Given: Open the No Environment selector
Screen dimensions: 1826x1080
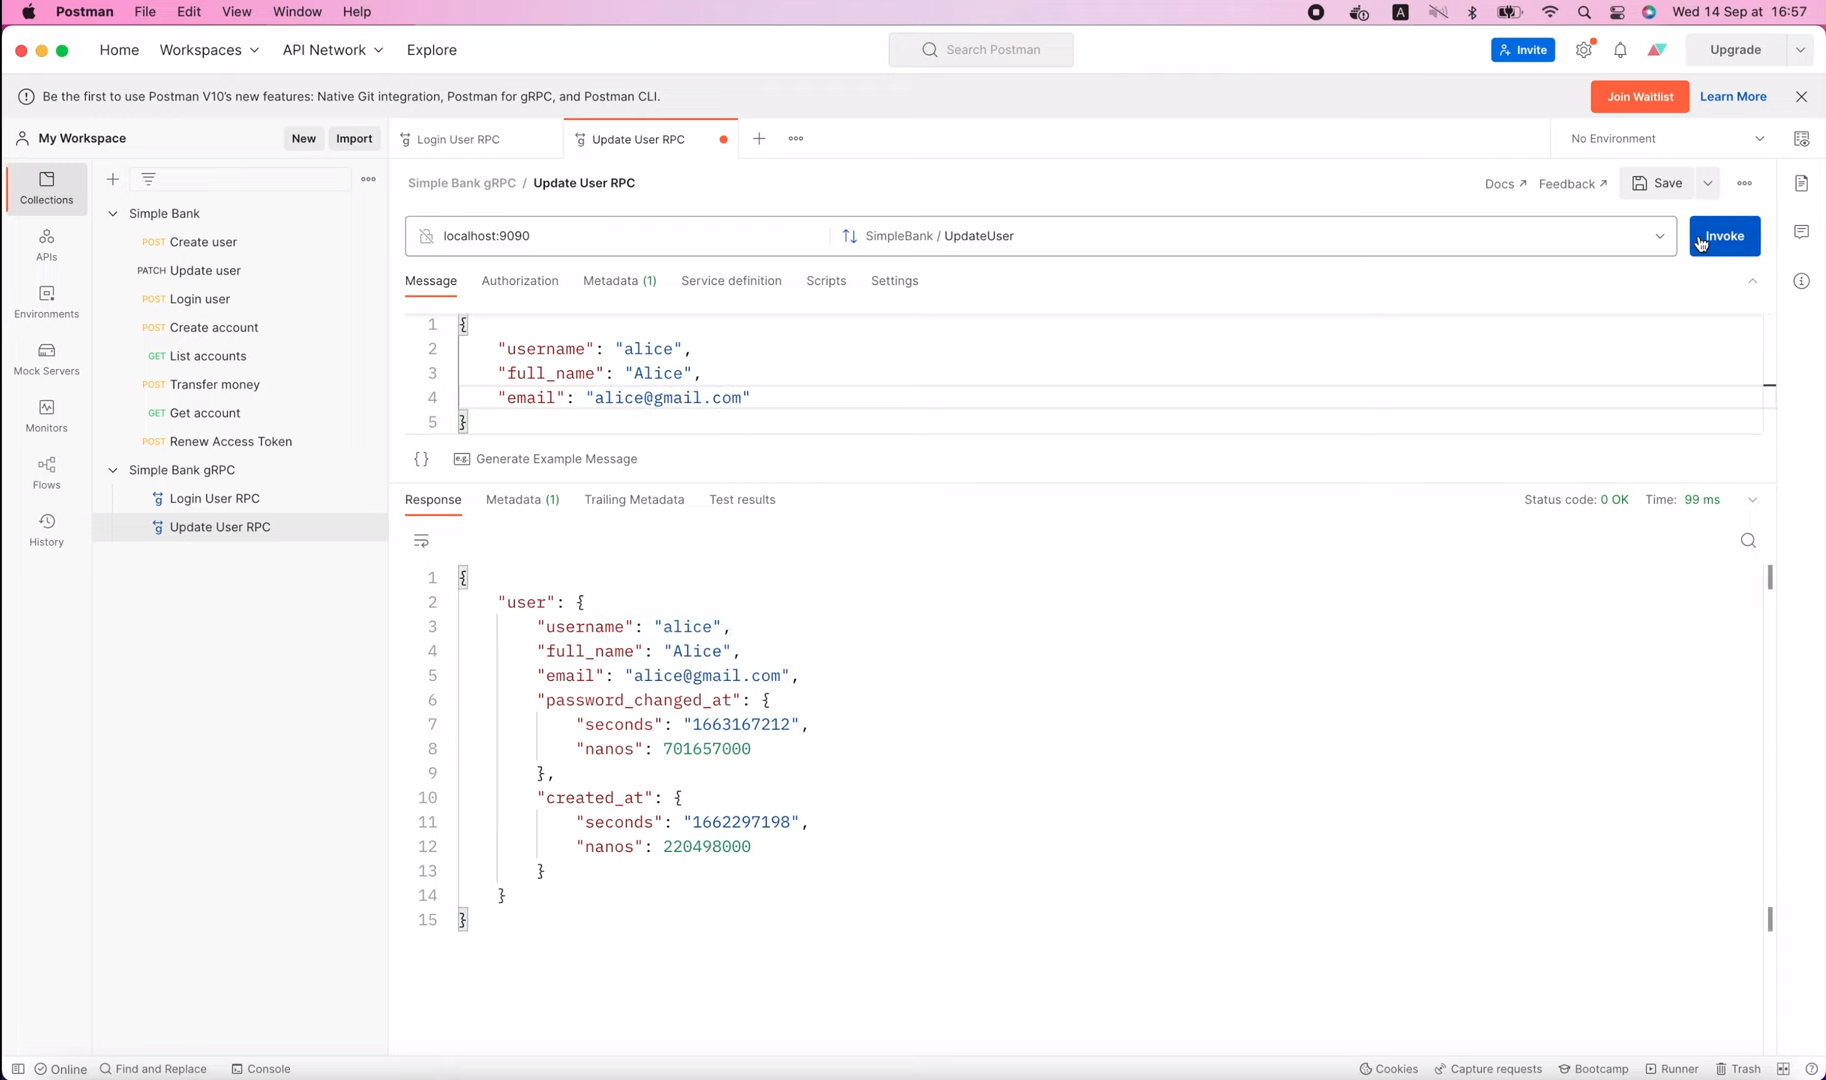Looking at the screenshot, I should click(x=1667, y=139).
